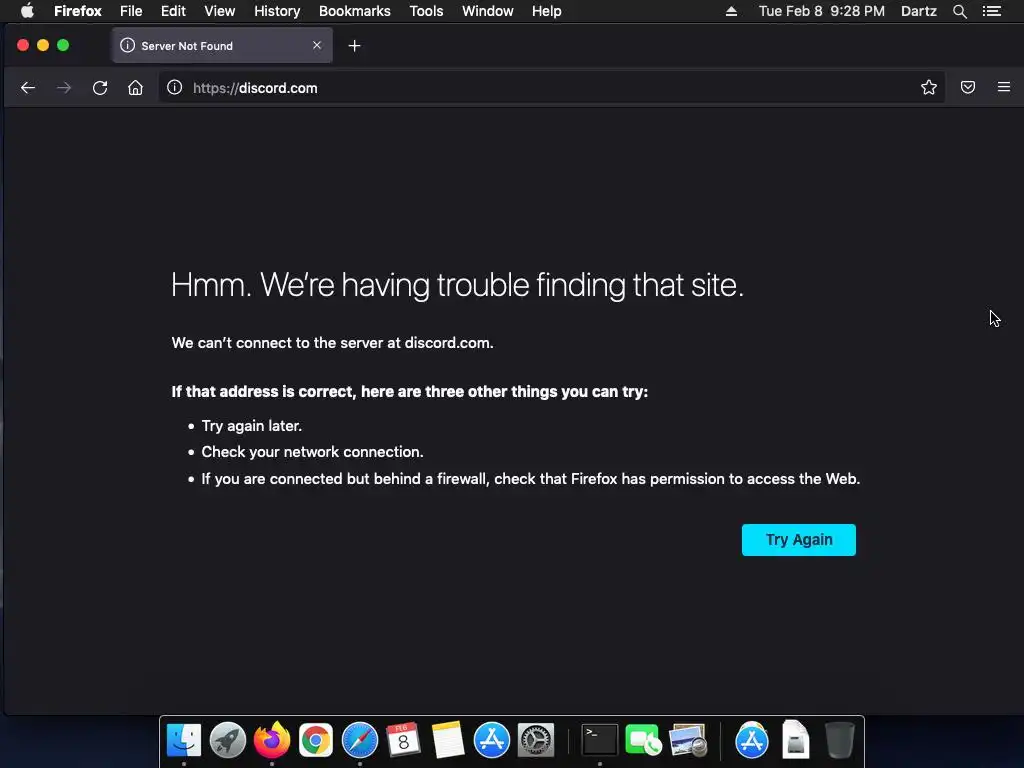Open the History menu
Viewport: 1024px width, 768px height.
pos(277,11)
